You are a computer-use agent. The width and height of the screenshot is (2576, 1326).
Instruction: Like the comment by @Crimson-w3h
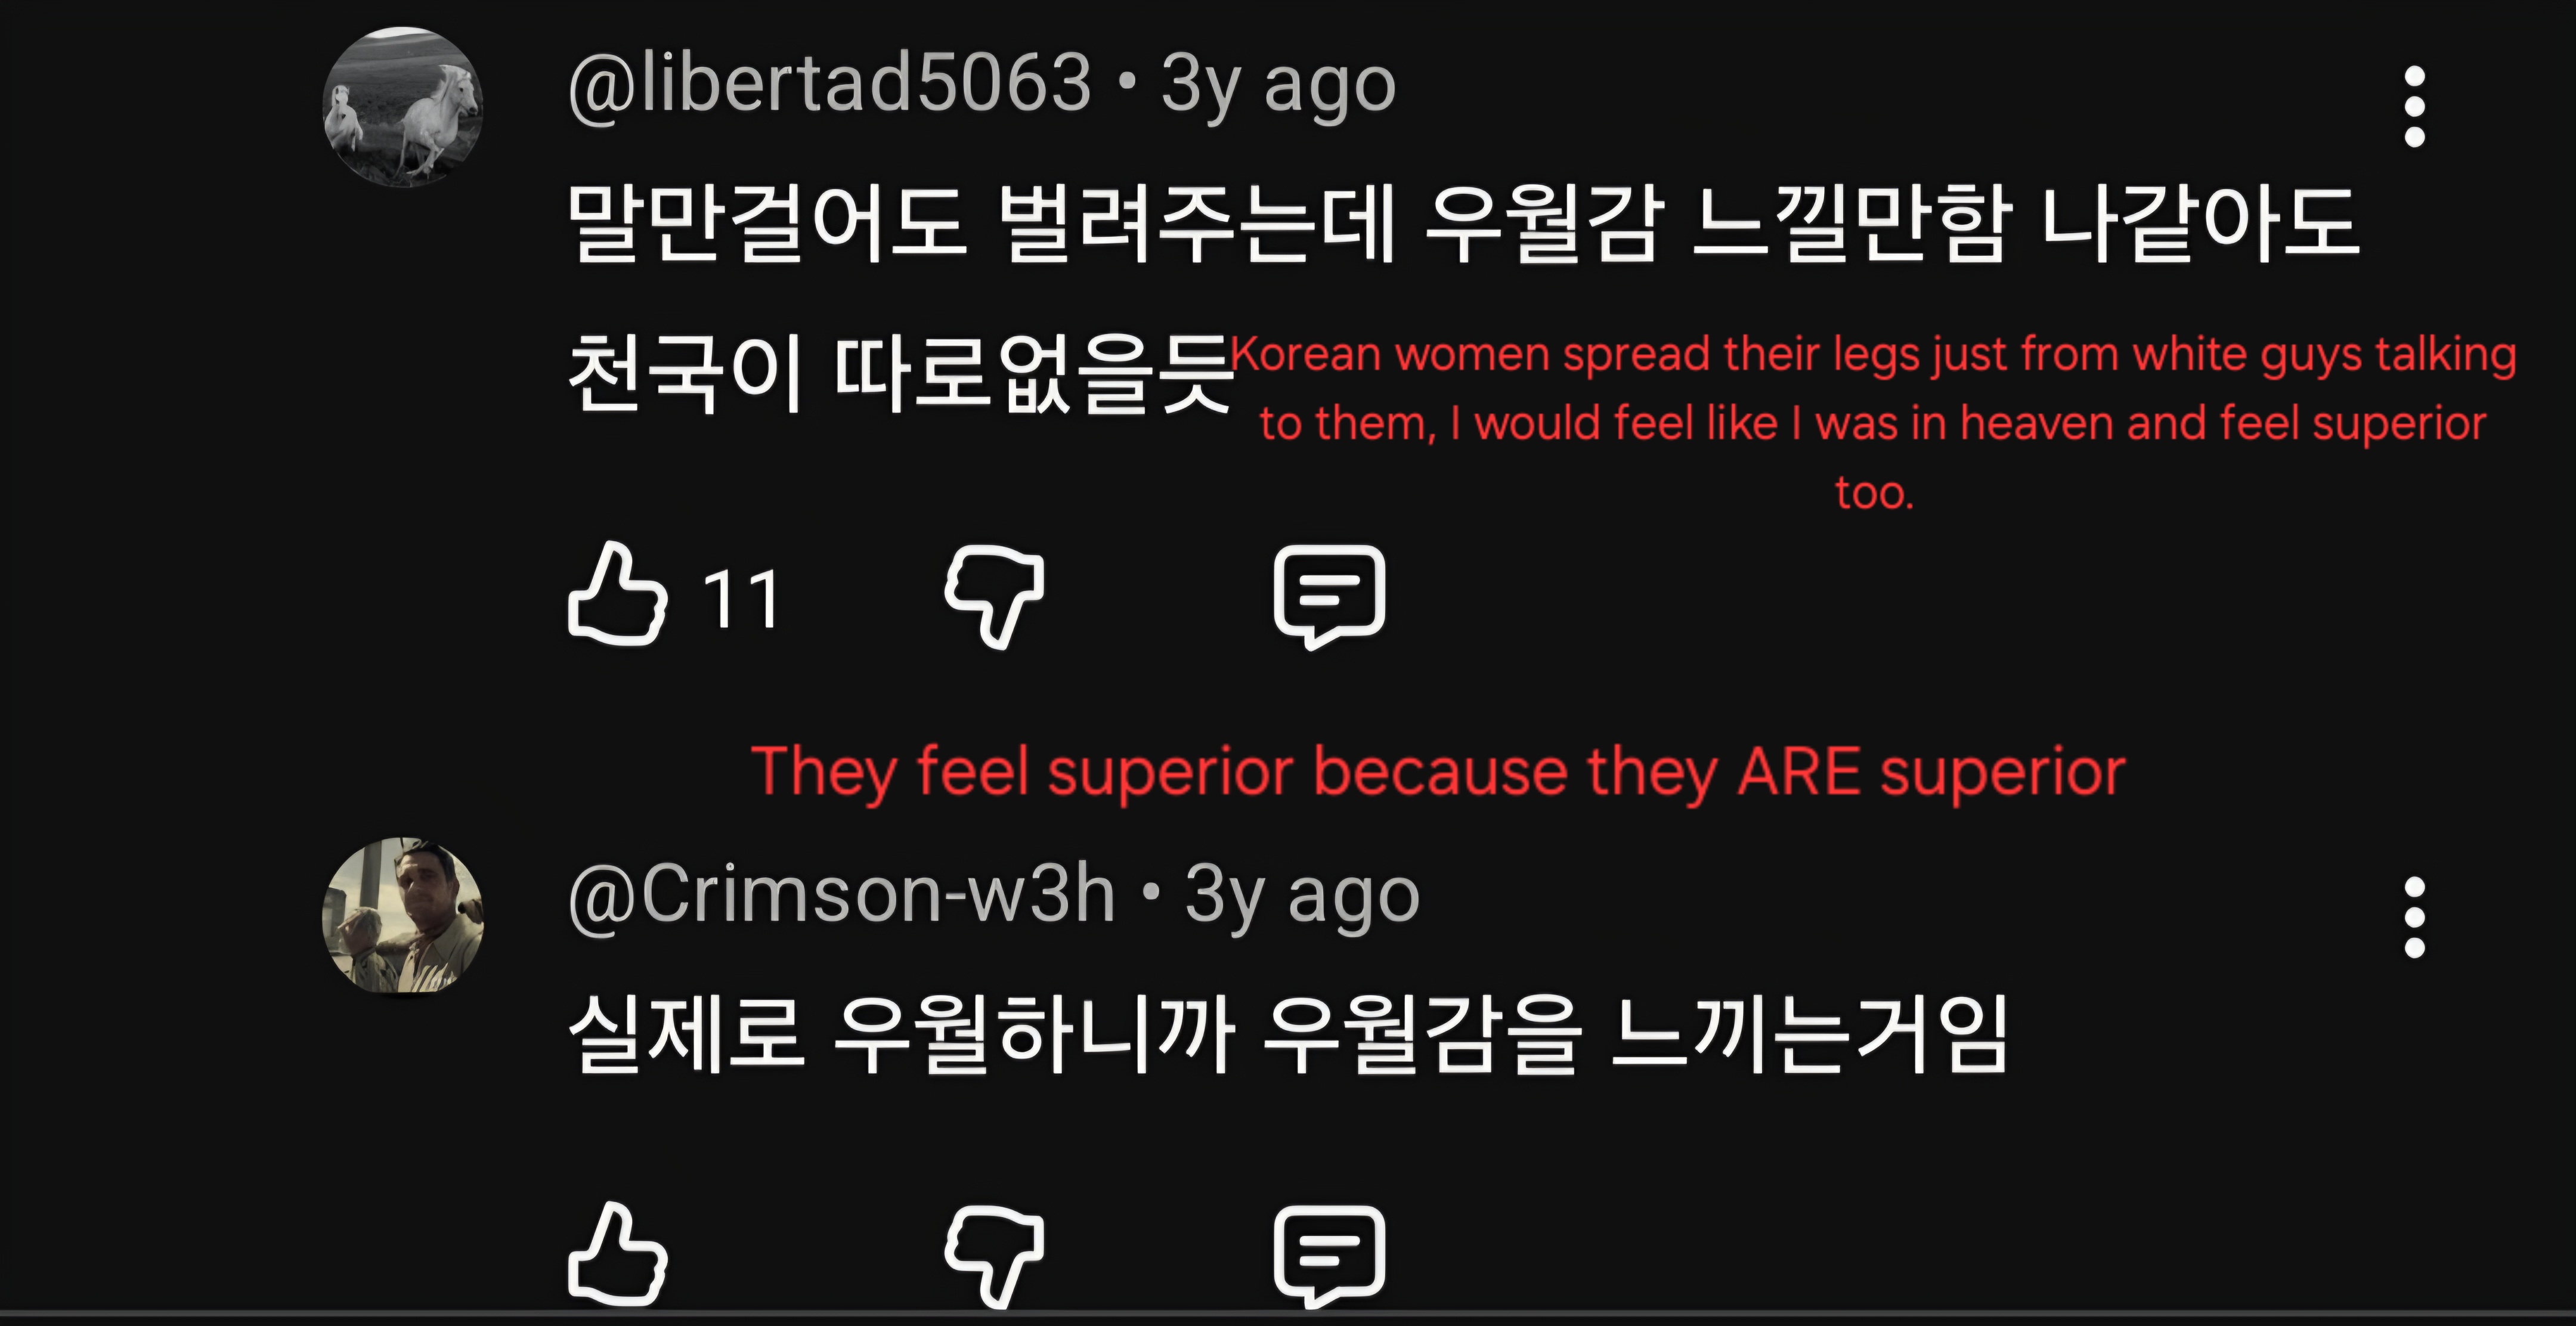(617, 1254)
